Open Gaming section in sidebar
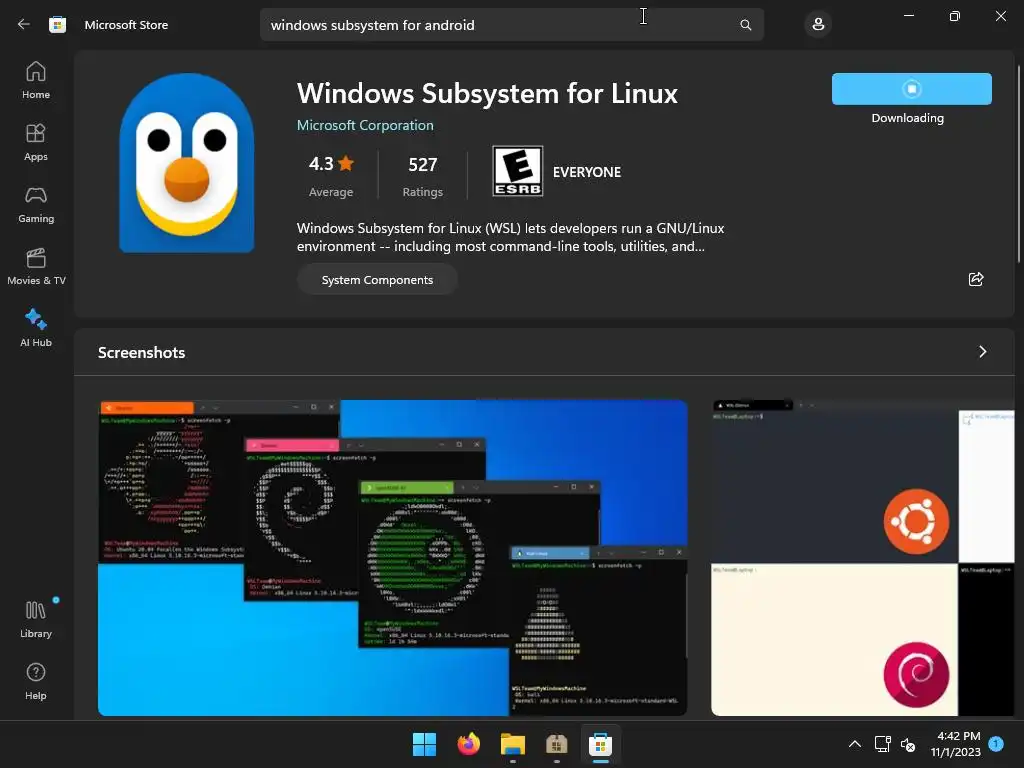 (36, 204)
